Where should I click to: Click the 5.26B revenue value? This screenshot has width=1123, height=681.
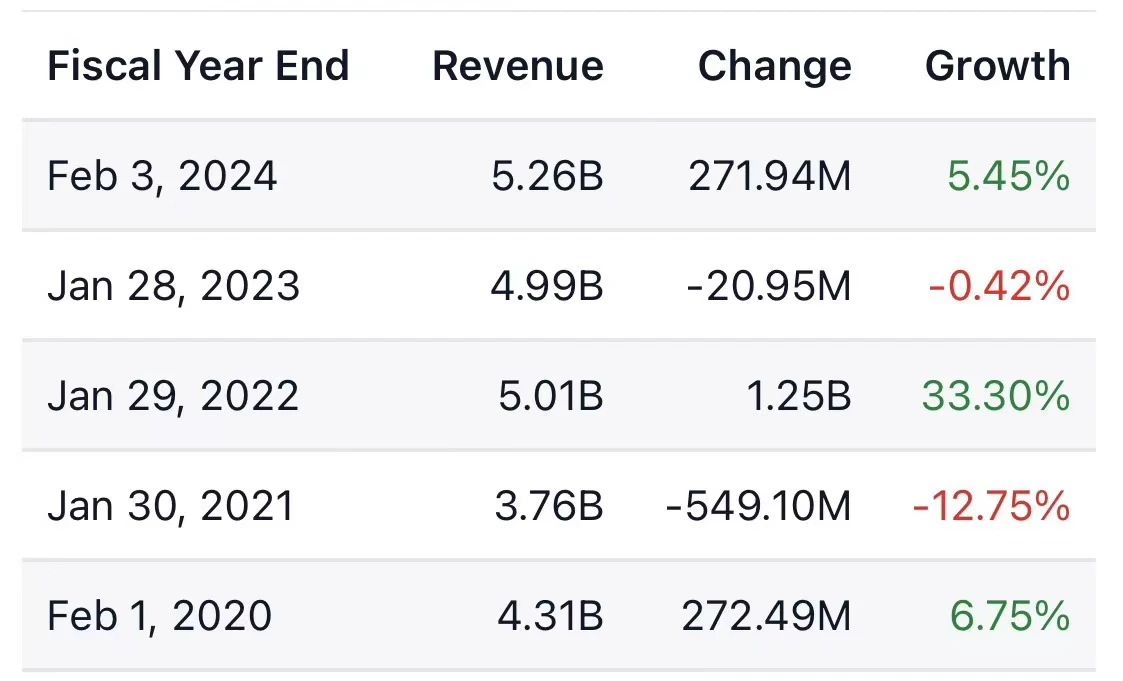[549, 177]
